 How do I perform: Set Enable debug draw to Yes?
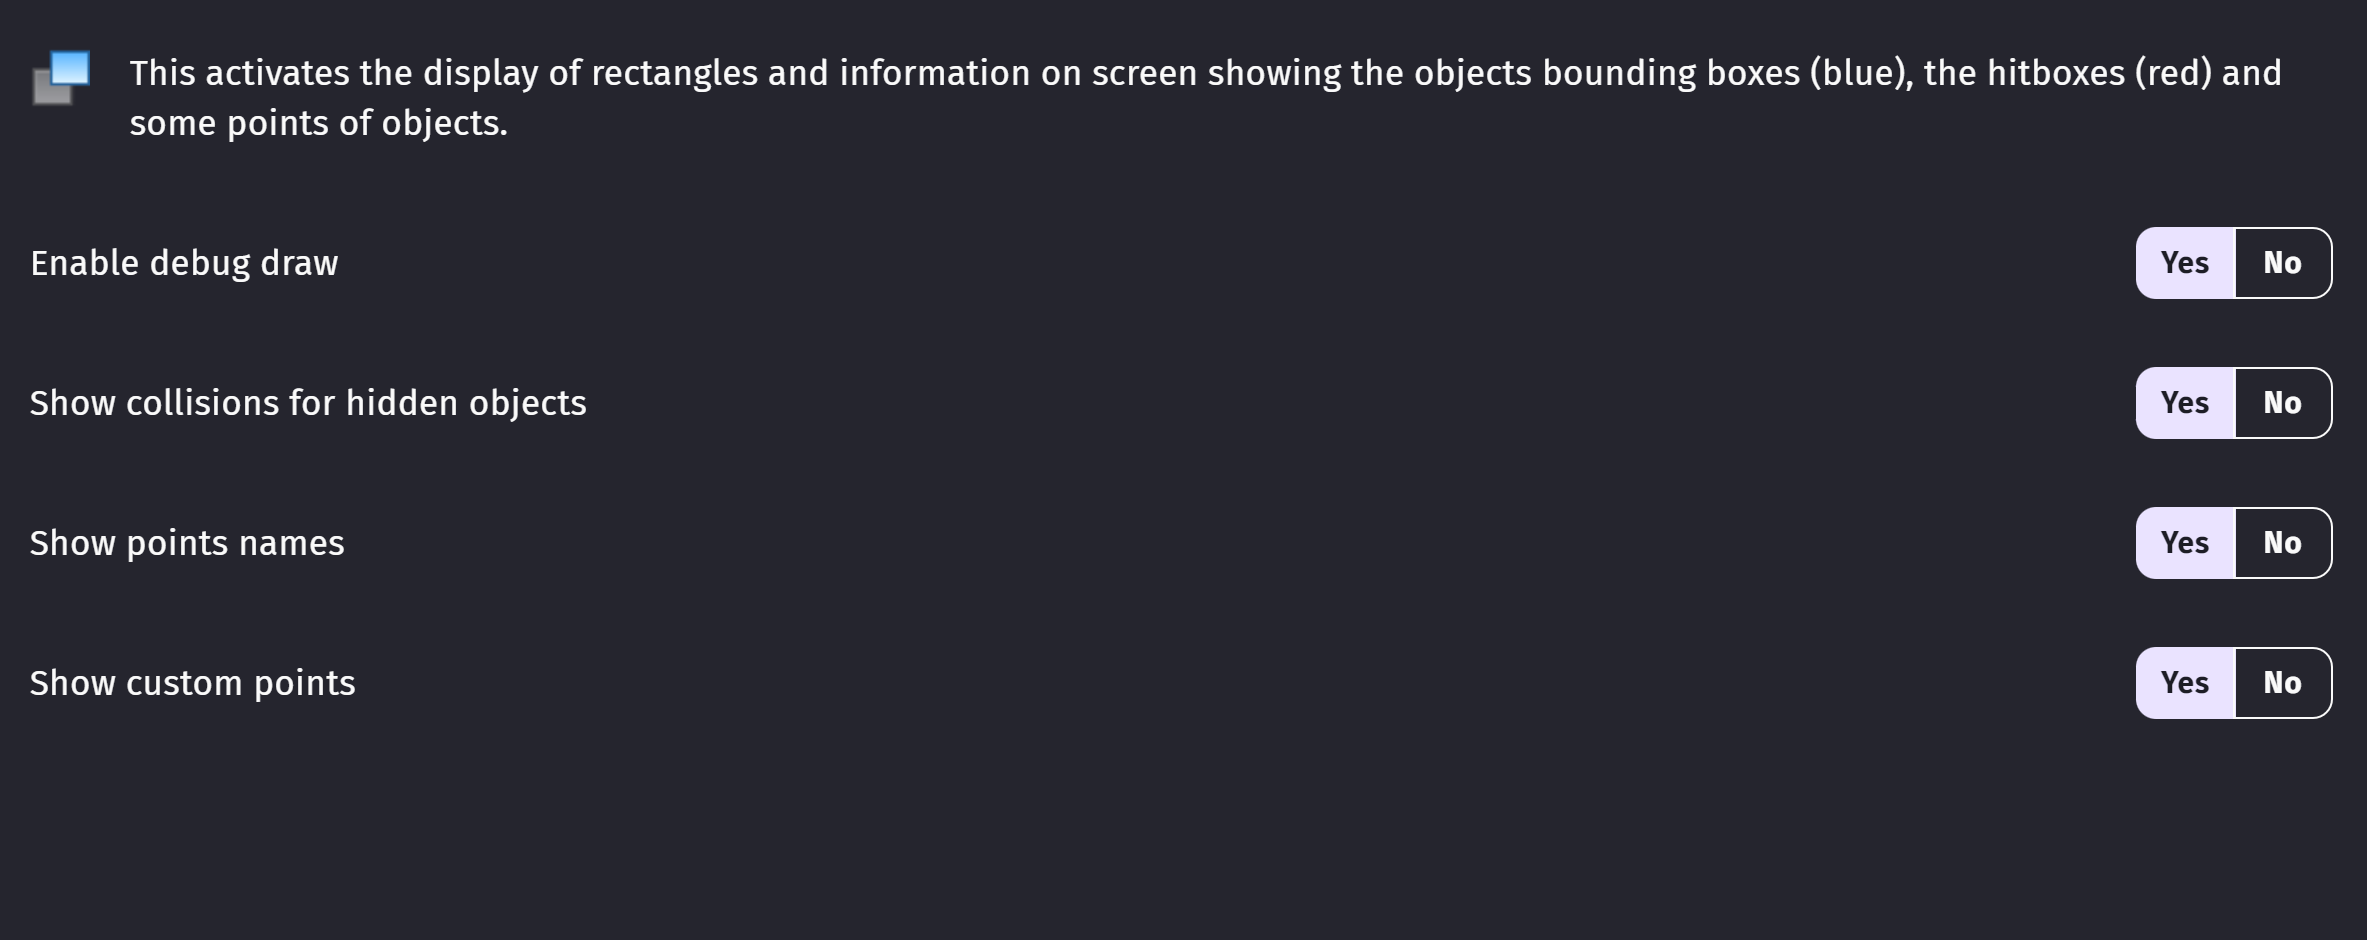point(2185,263)
